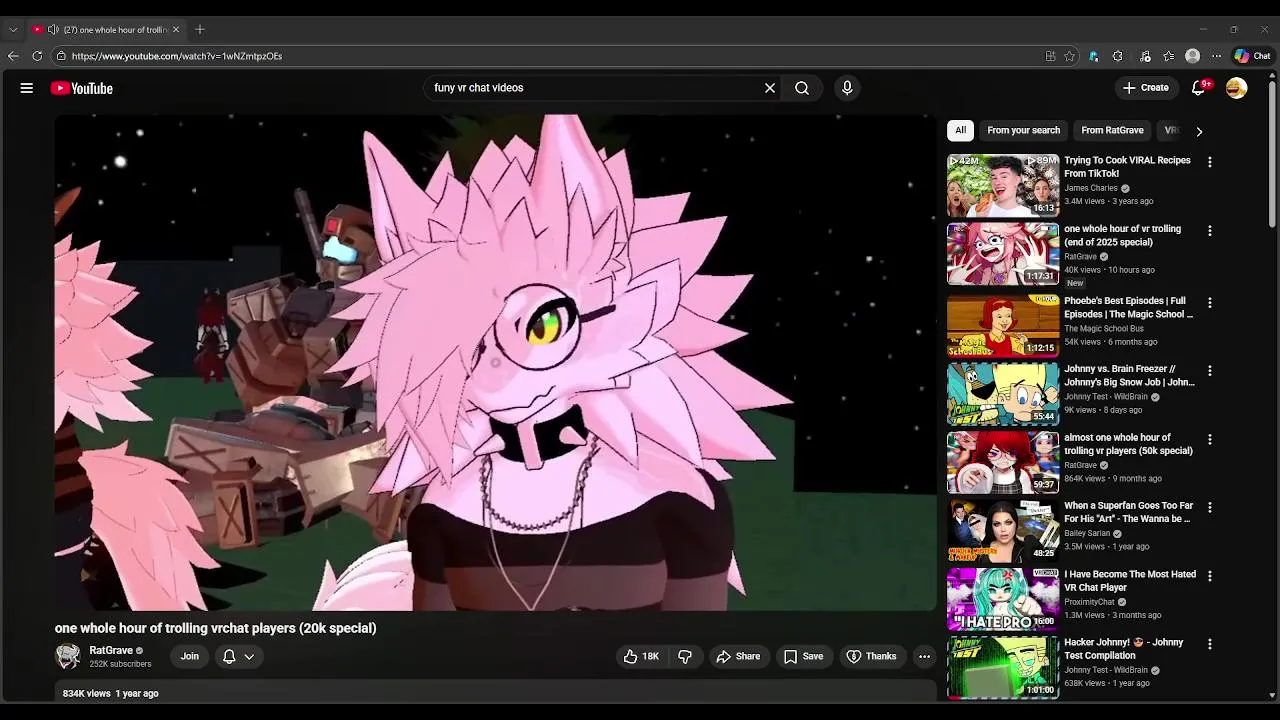
Task: Visit the Bailey Sarian channel
Action: click(1088, 534)
